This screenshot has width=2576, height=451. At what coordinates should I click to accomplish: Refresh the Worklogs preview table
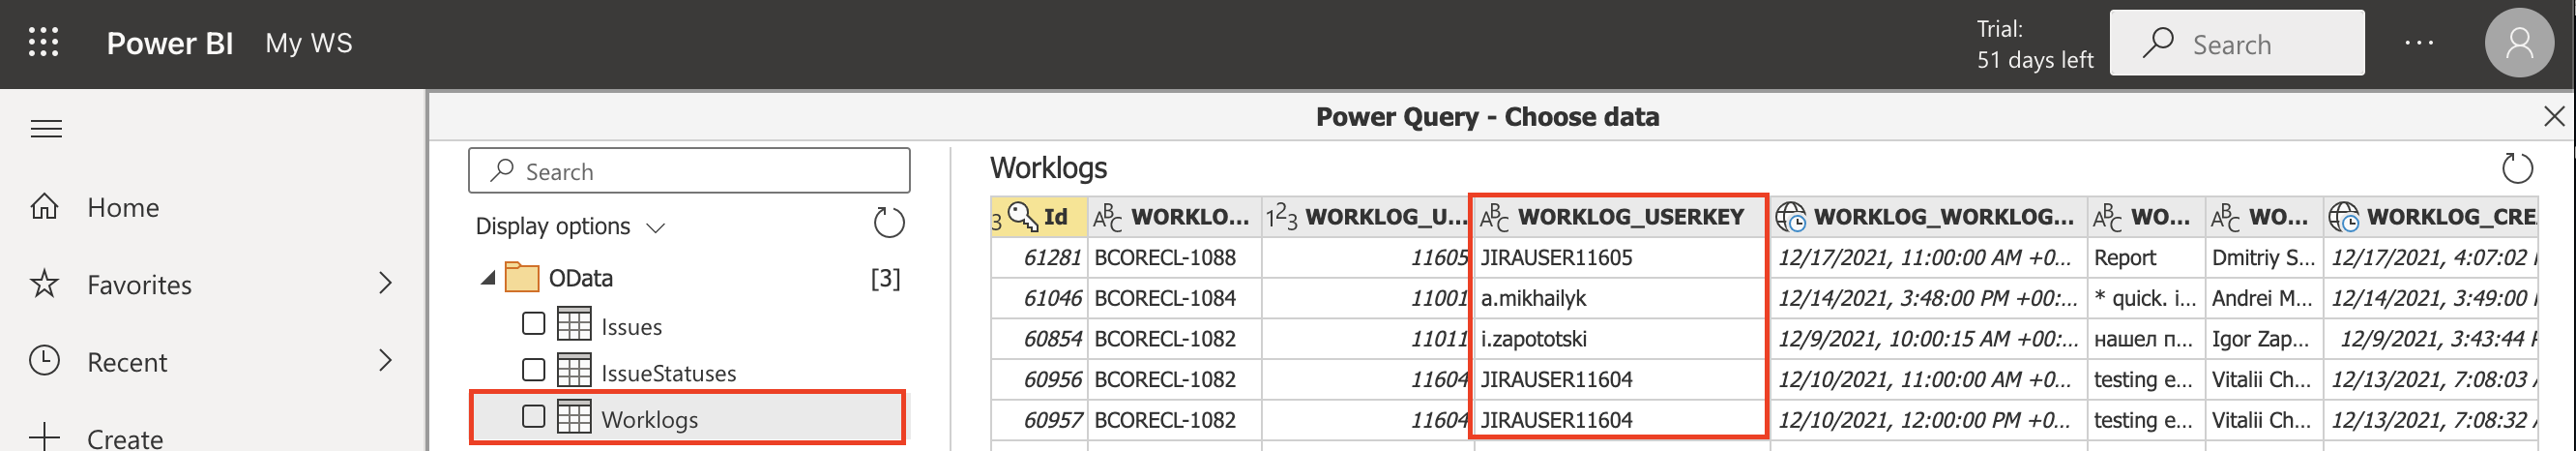[x=2517, y=168]
